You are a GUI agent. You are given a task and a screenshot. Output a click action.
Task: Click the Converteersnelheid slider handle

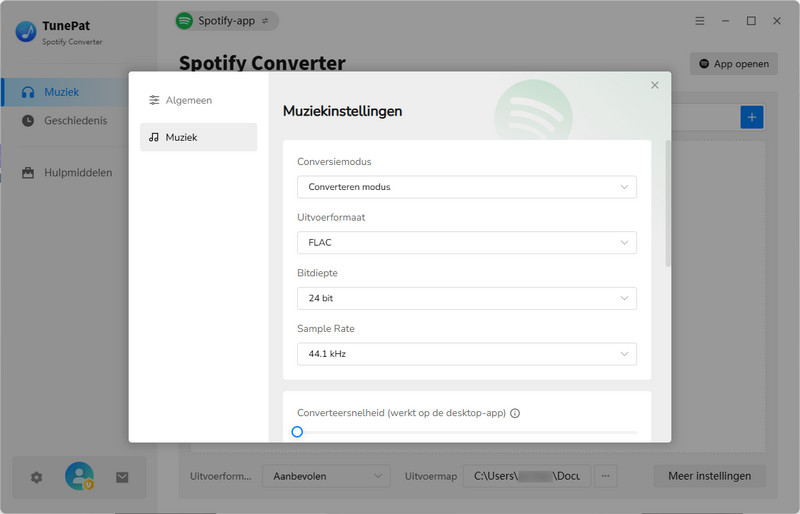point(297,432)
